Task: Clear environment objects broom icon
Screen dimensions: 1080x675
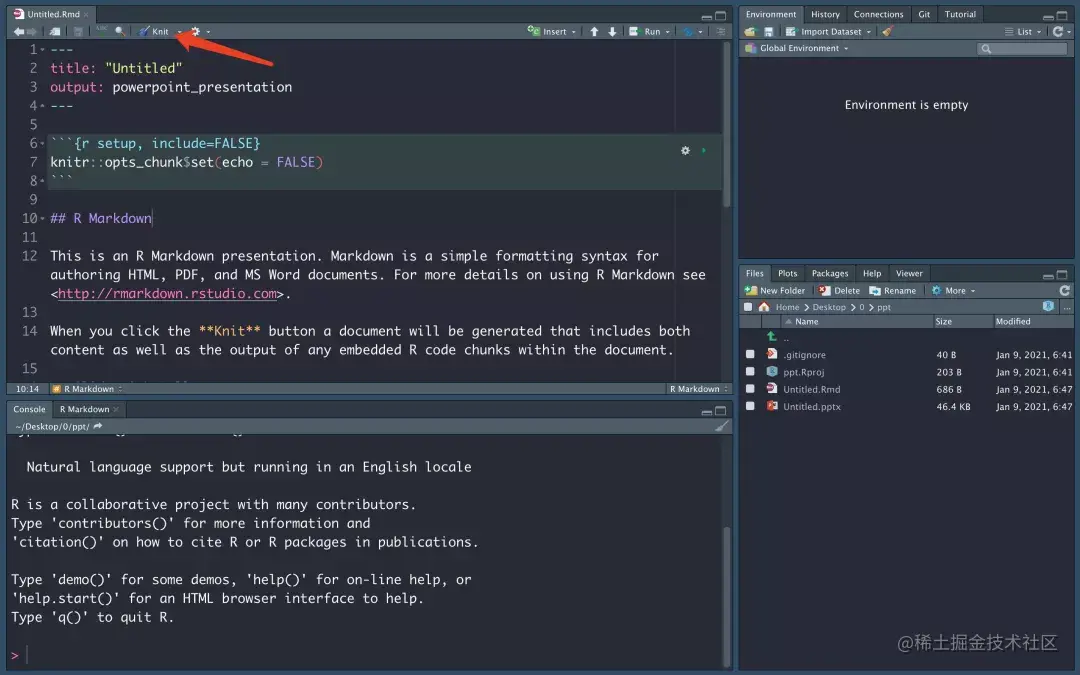Action: pyautogui.click(x=888, y=31)
